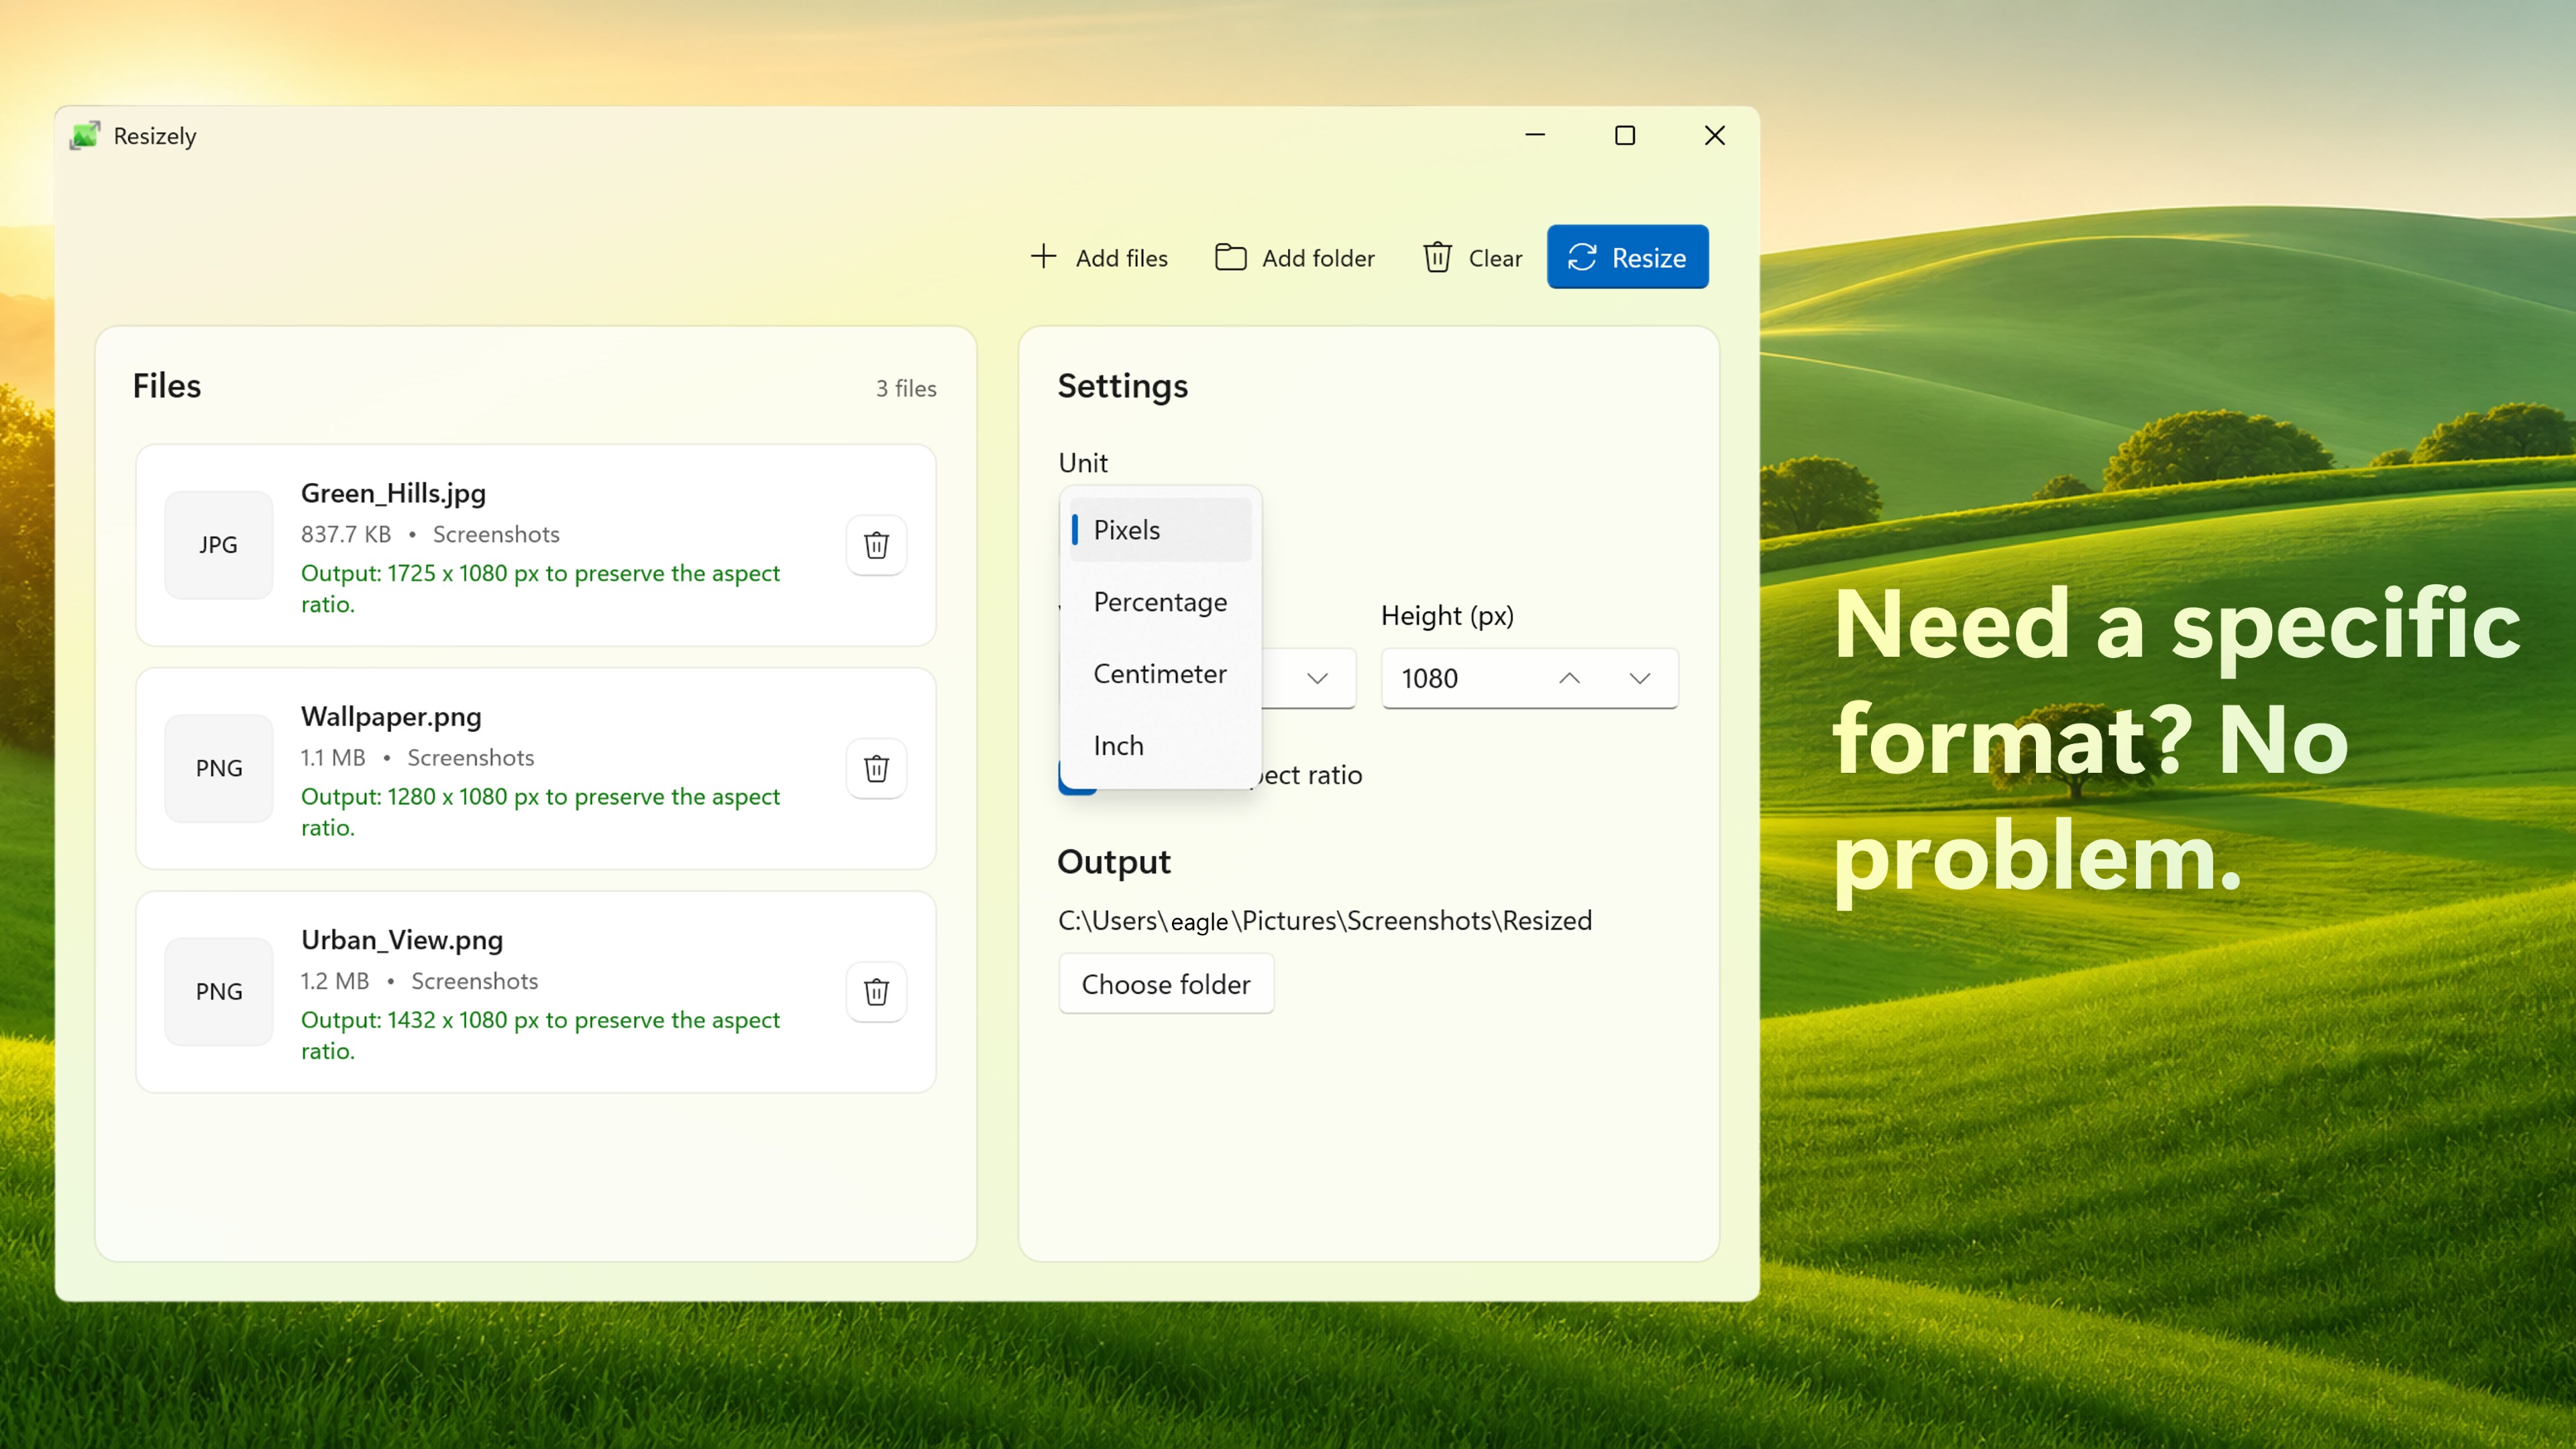Screen dimensions: 2576x1449
Task: Start resizing with the Resize button
Action: click(1627, 257)
